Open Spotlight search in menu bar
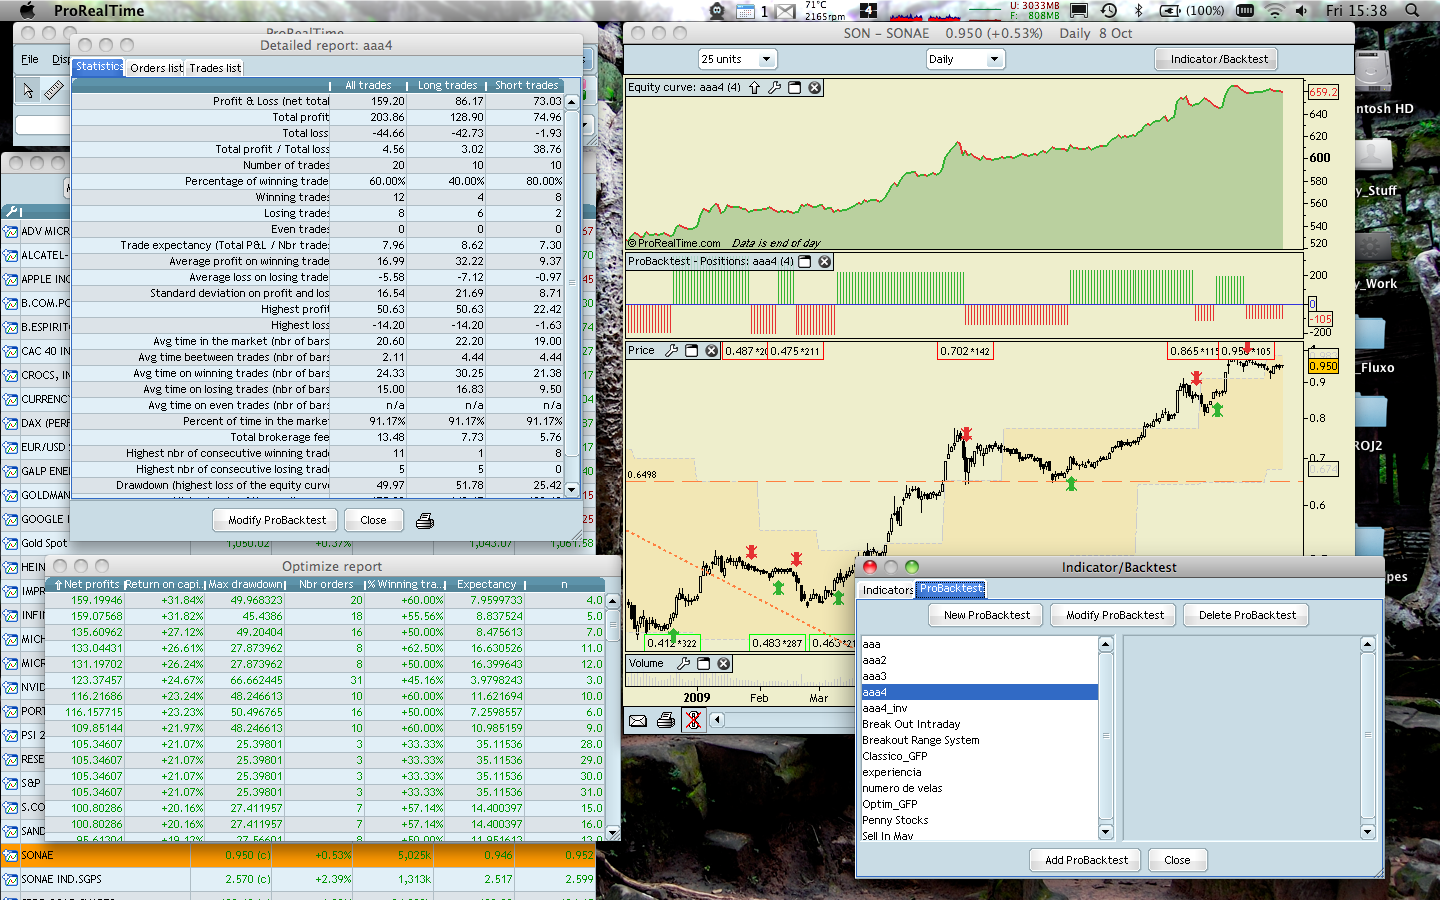Screen dimensions: 1440x900 1412,11
